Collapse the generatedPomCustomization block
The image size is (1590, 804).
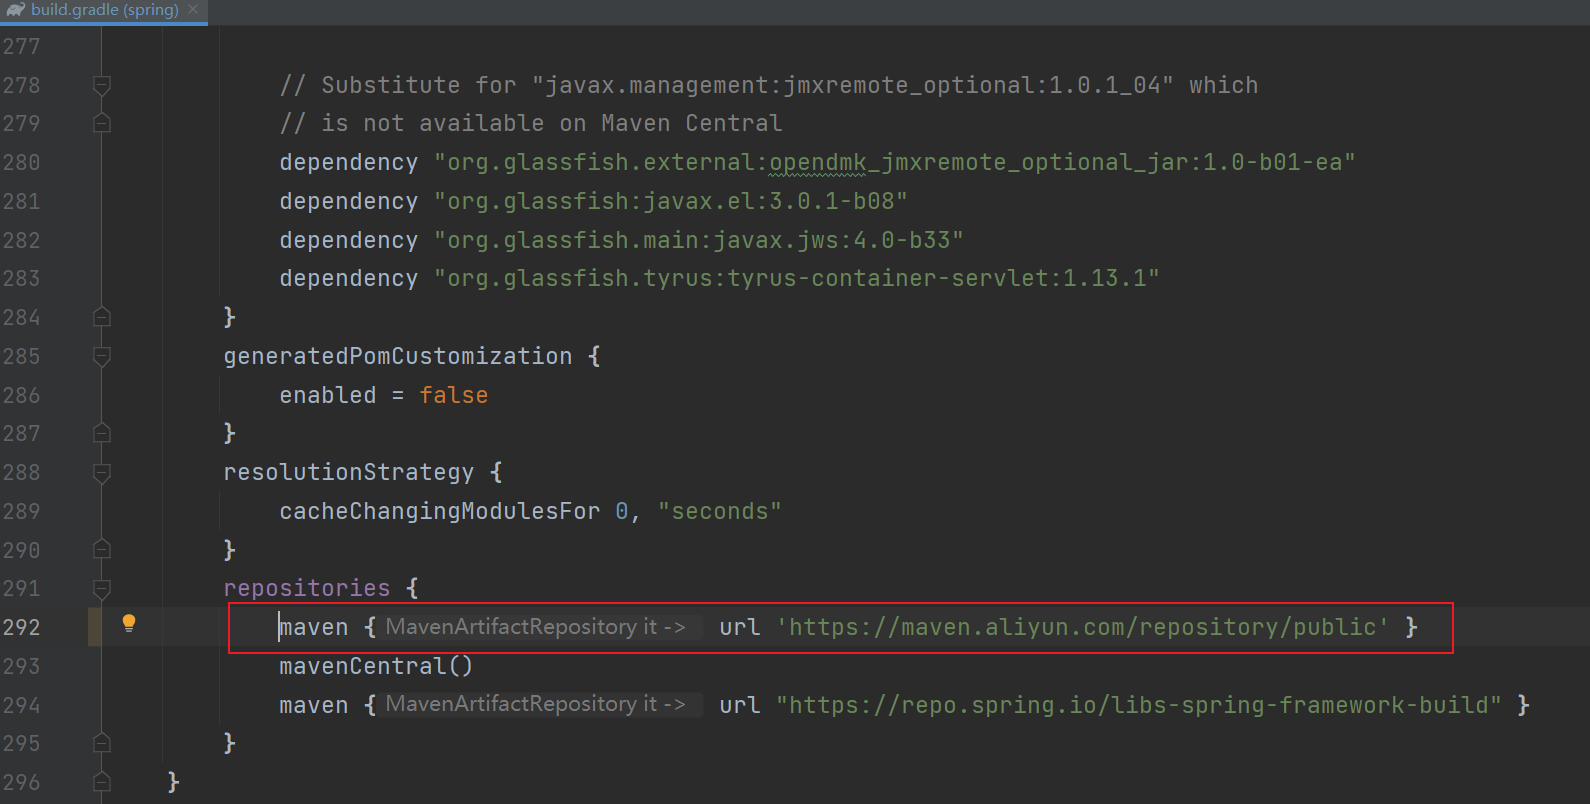click(101, 356)
